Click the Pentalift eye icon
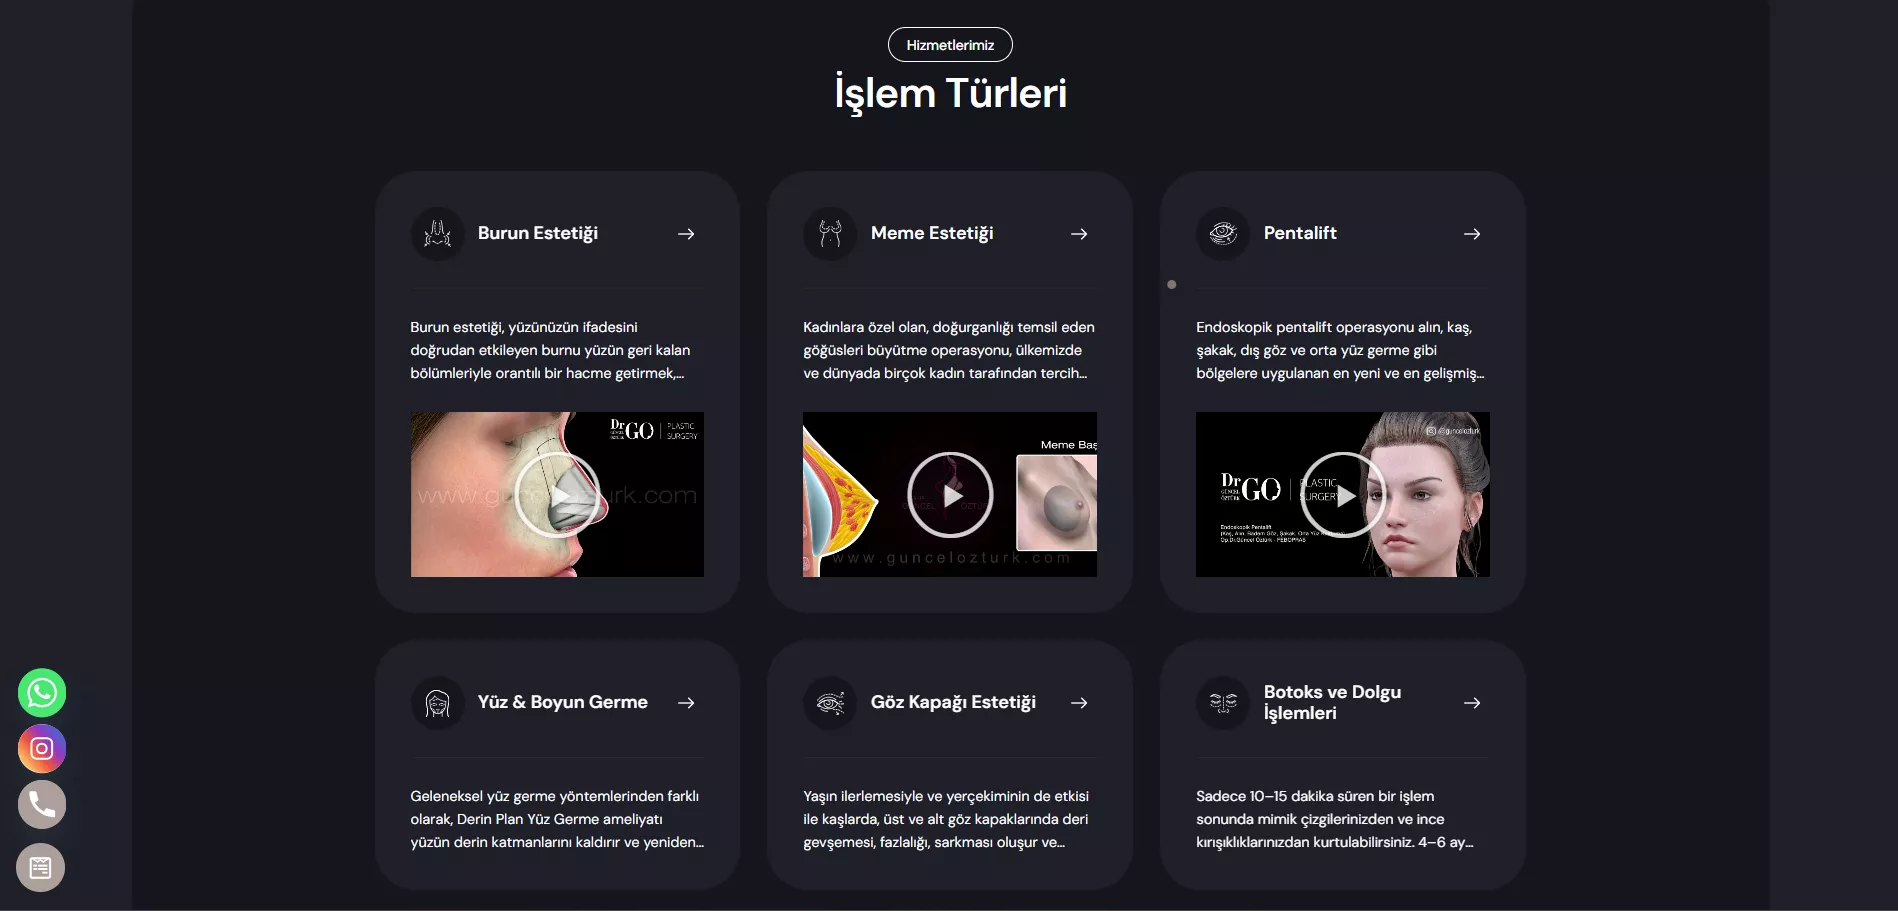Image resolution: width=1898 pixels, height=911 pixels. coord(1223,234)
